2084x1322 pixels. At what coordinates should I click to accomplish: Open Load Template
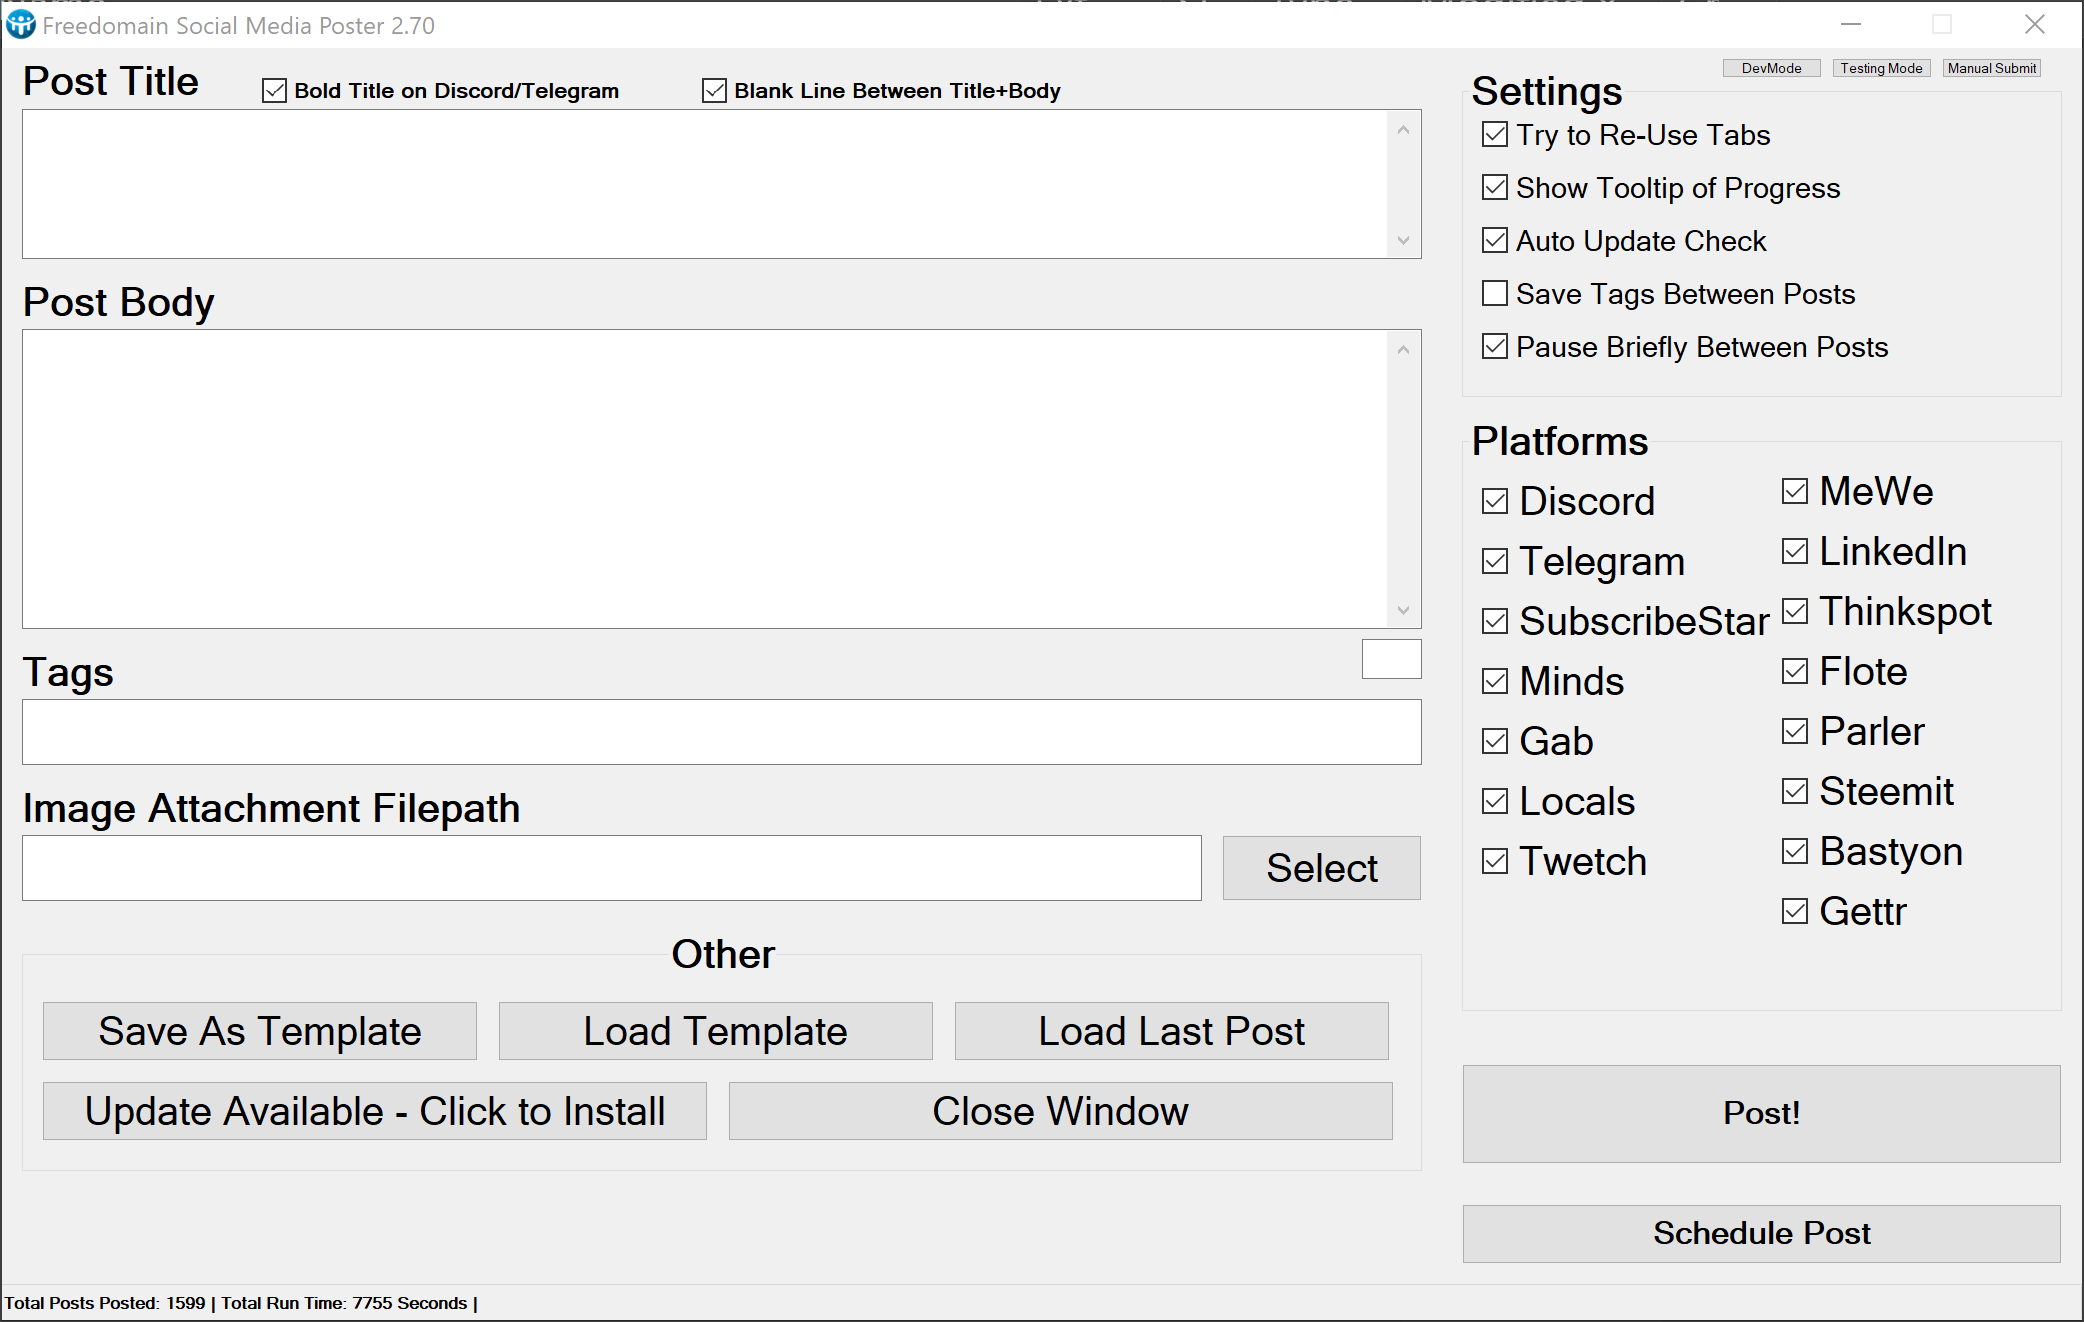point(716,1031)
